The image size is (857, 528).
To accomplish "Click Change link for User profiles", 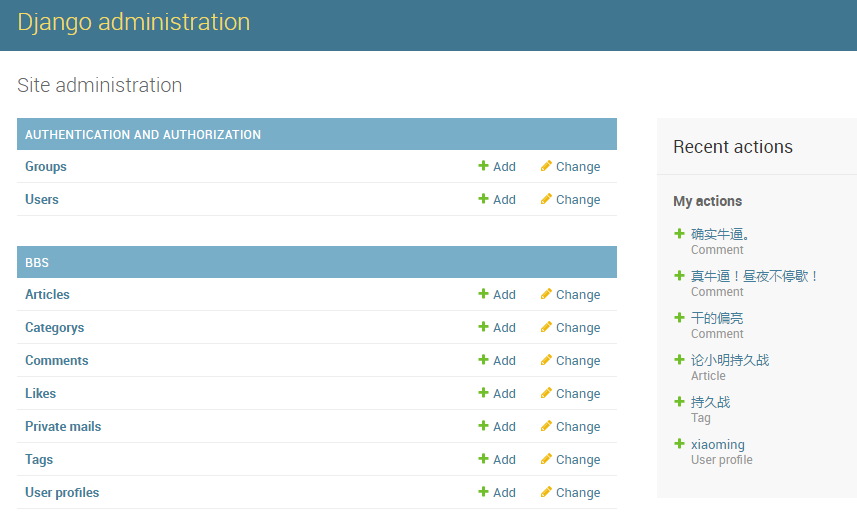I will 578,492.
